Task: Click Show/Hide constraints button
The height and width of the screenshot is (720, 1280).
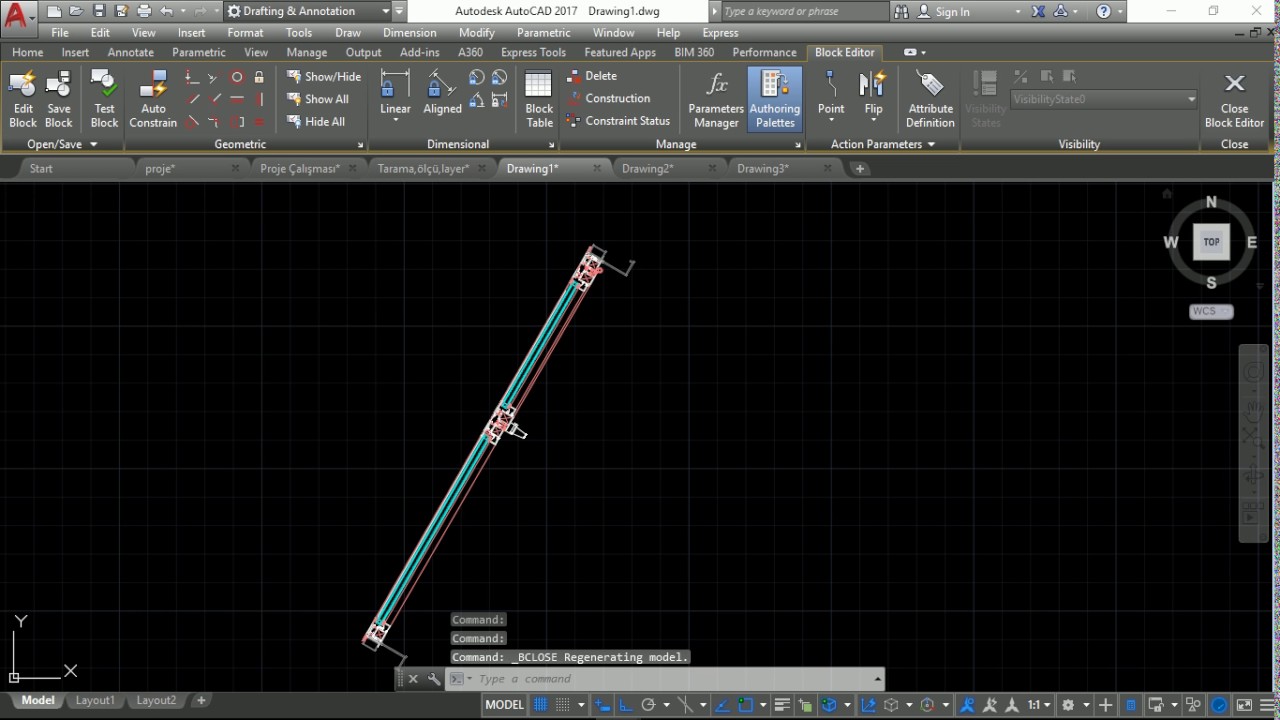Action: [323, 76]
